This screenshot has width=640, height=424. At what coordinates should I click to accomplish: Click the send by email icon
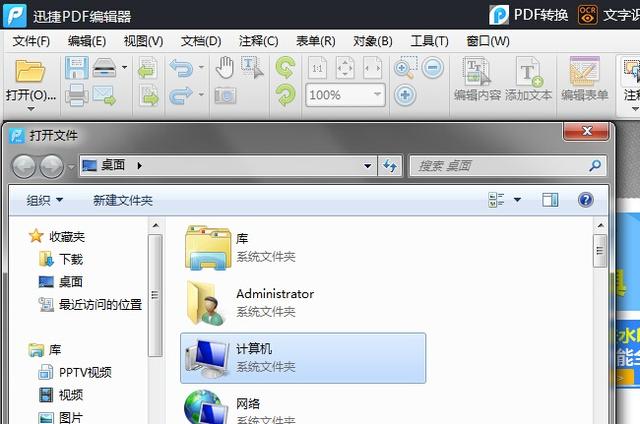(104, 95)
